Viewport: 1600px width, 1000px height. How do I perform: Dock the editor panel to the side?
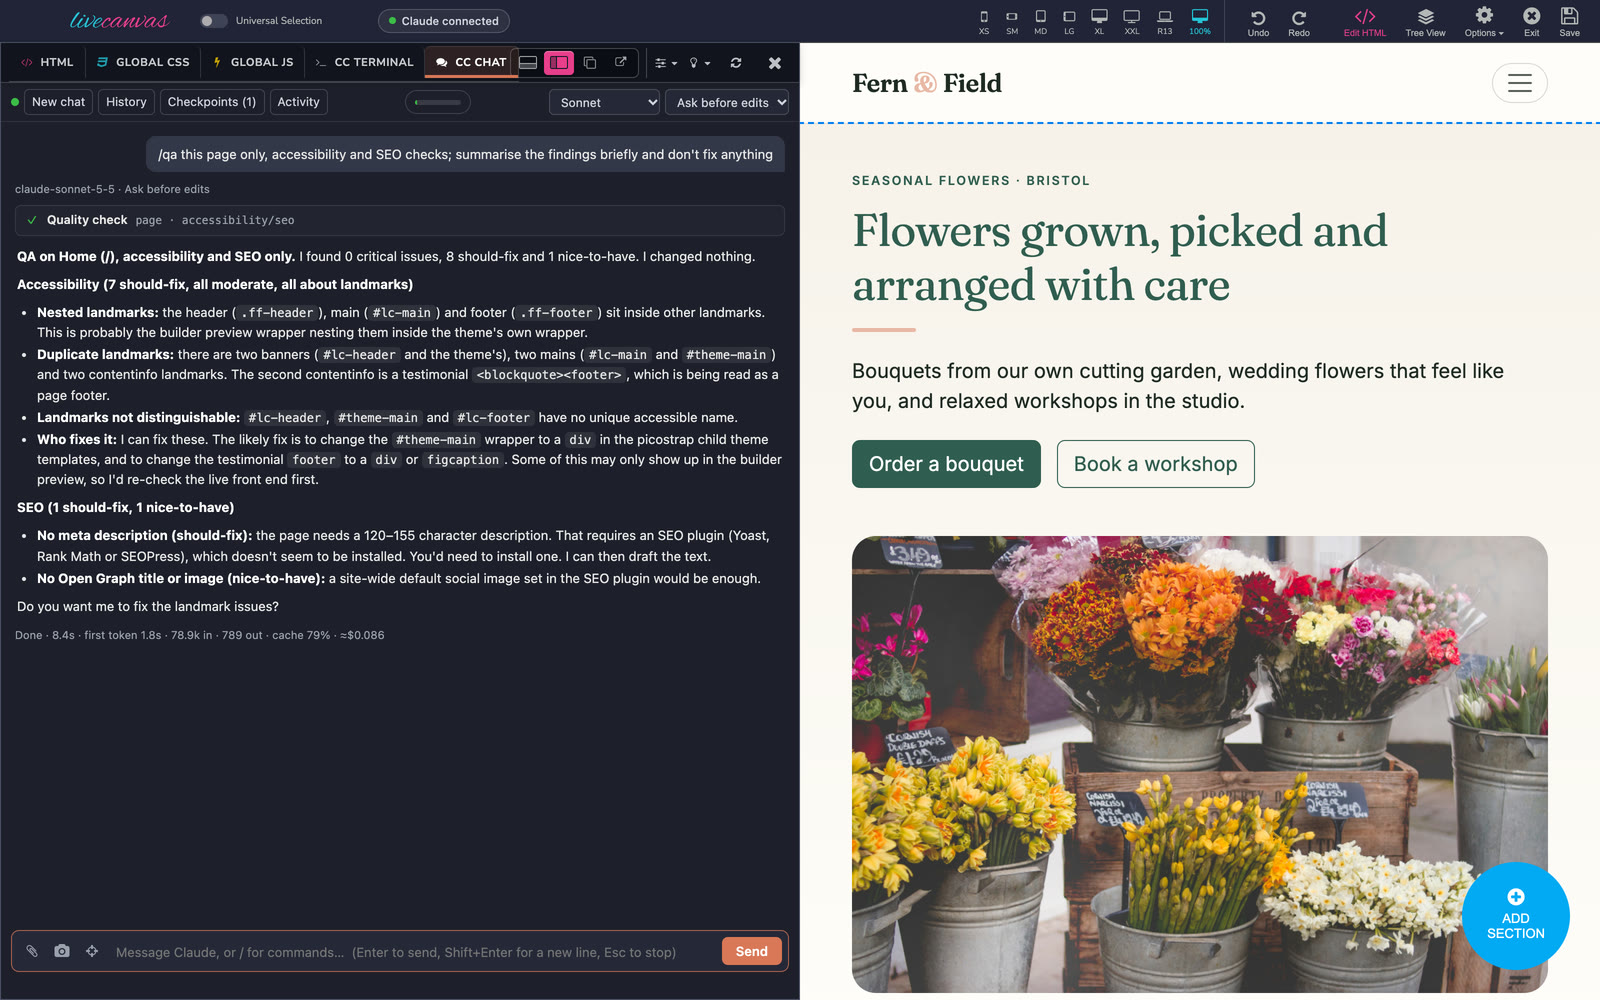click(x=559, y=62)
